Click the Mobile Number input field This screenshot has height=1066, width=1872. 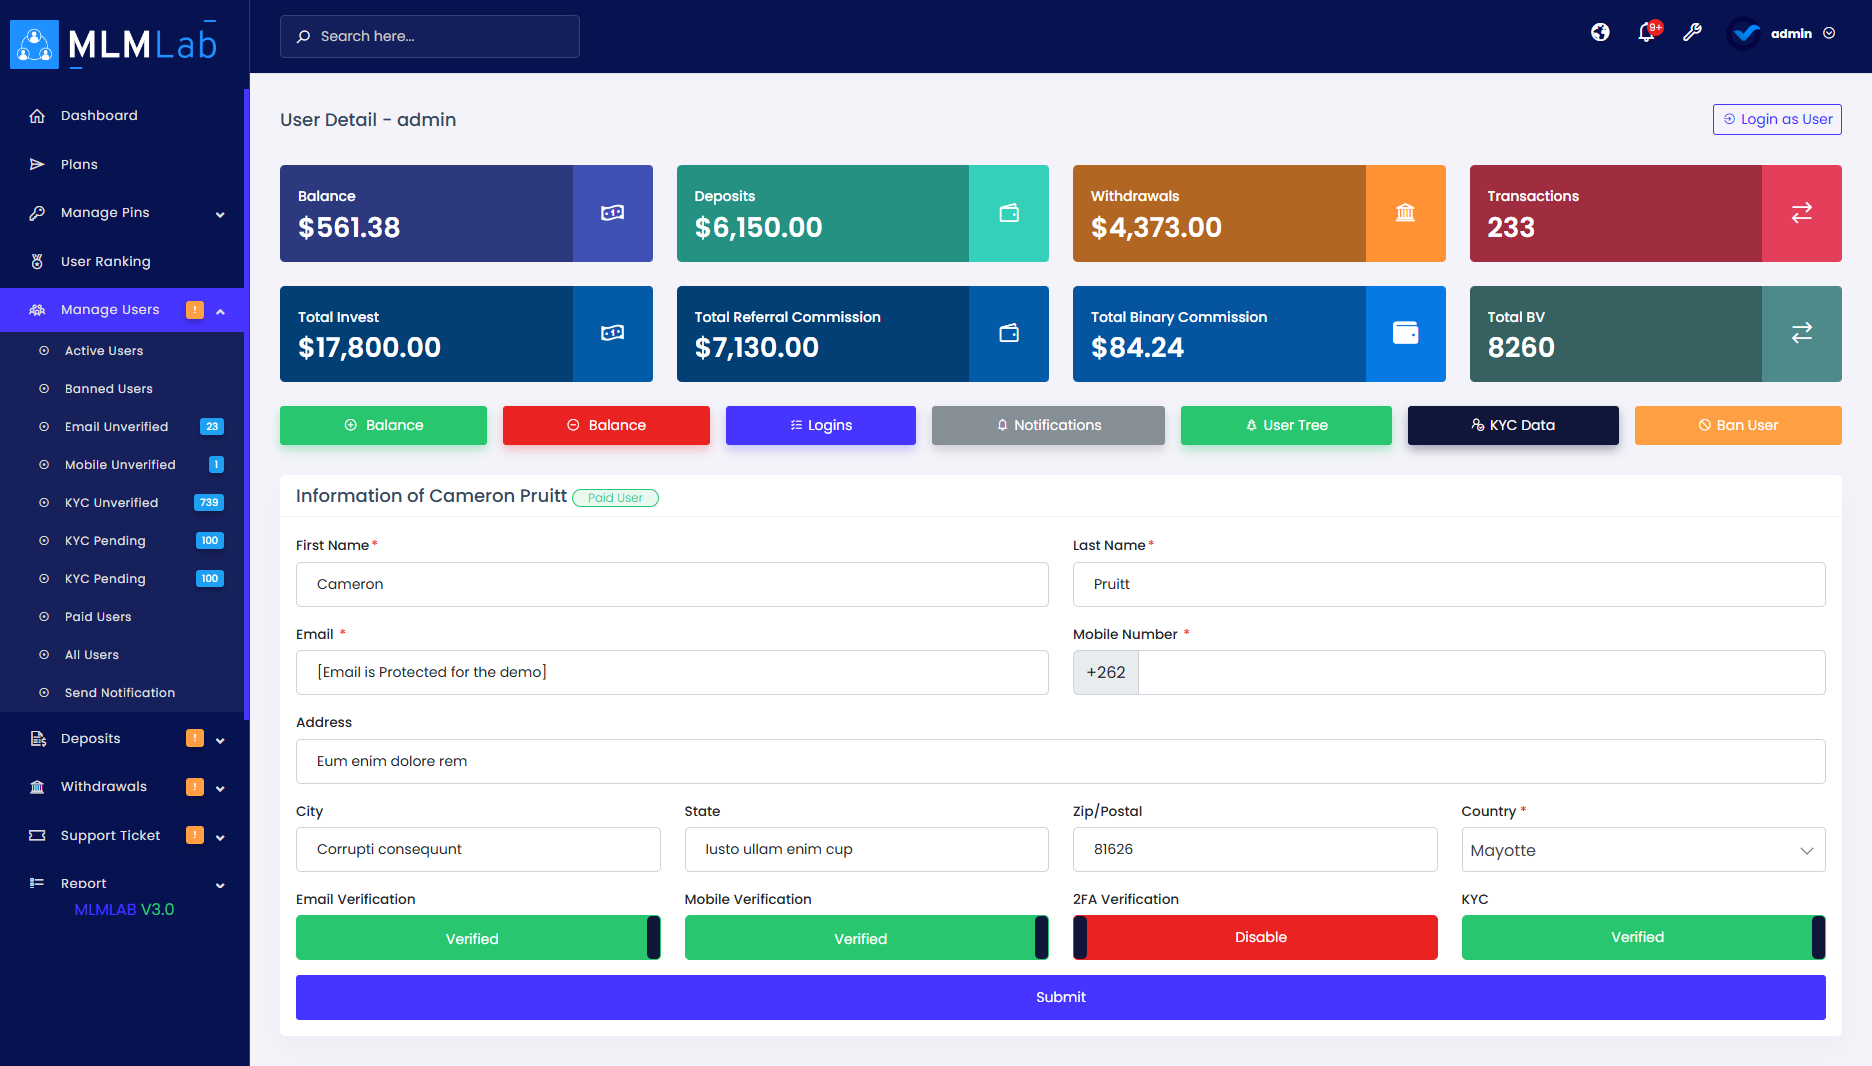[1482, 673]
